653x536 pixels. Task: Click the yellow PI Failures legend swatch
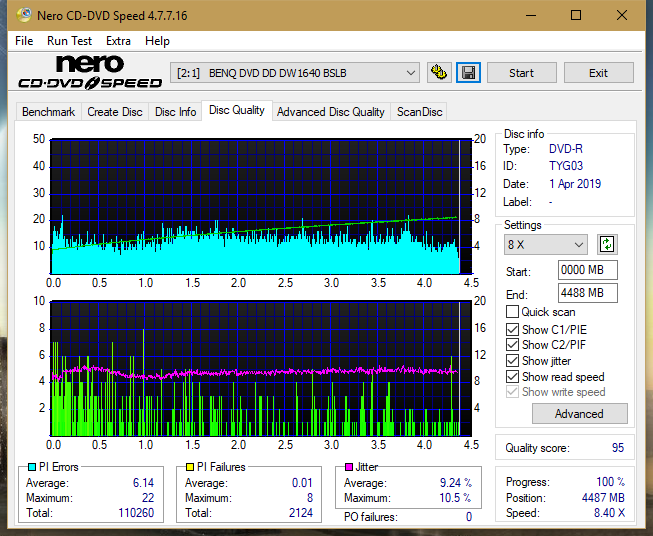[190, 467]
